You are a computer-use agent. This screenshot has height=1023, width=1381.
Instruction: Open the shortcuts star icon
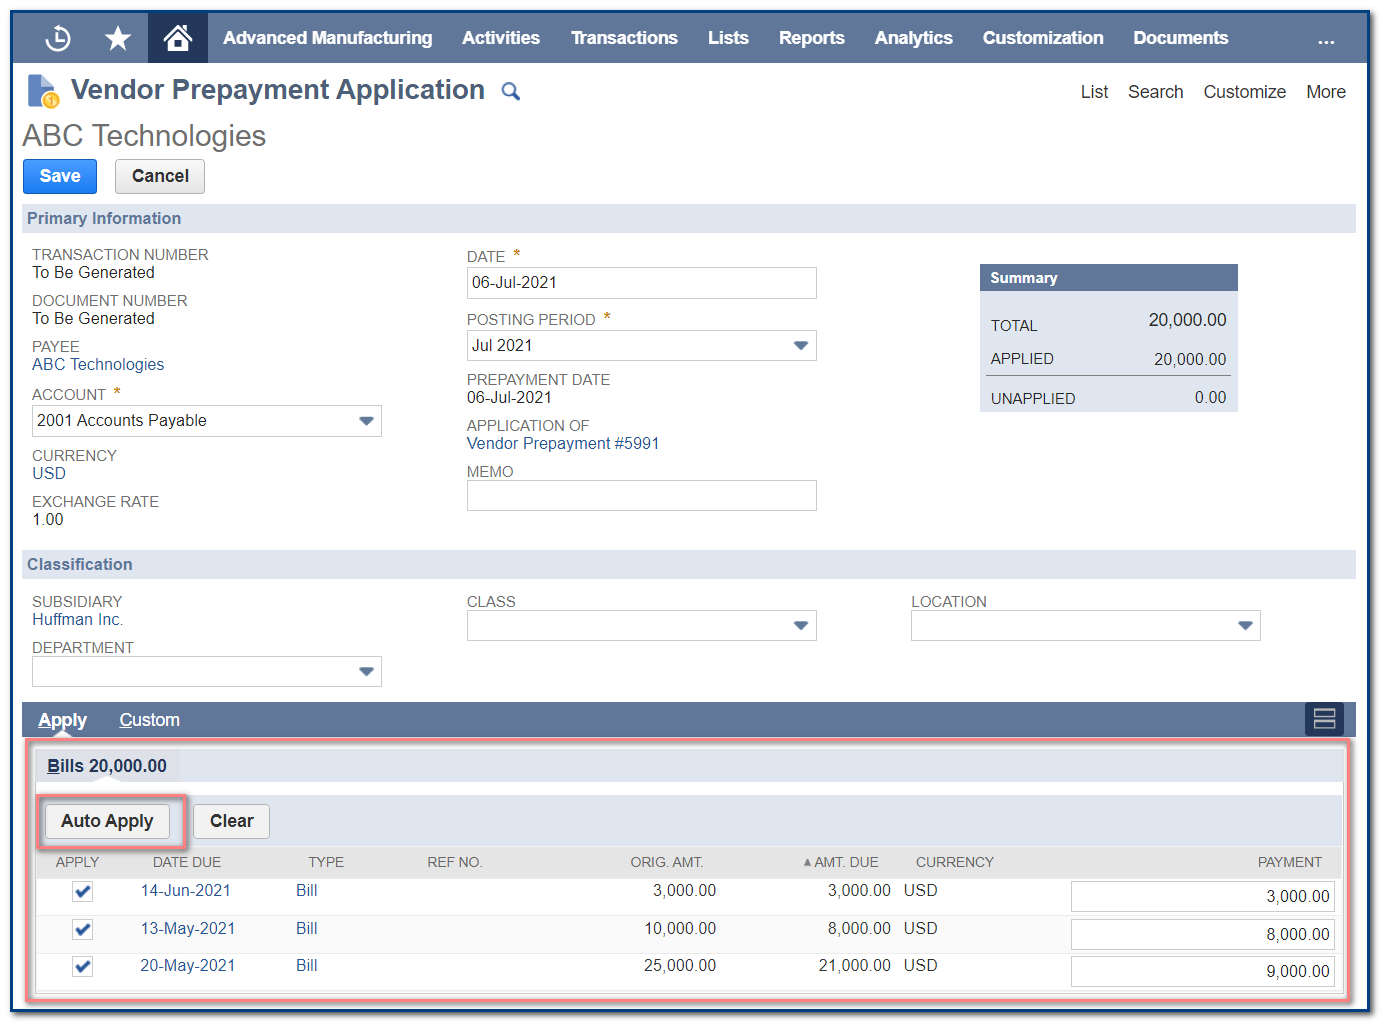tap(118, 38)
